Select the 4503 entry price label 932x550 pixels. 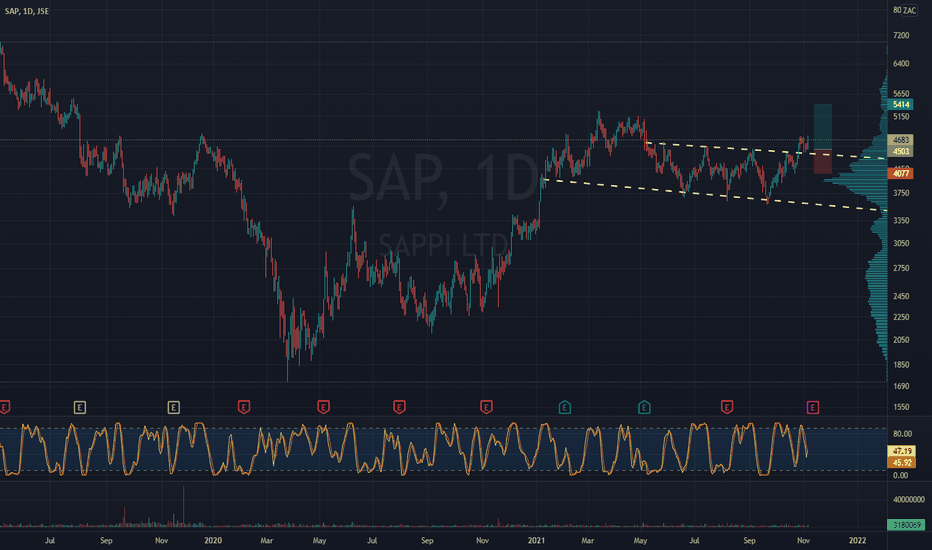[900, 152]
